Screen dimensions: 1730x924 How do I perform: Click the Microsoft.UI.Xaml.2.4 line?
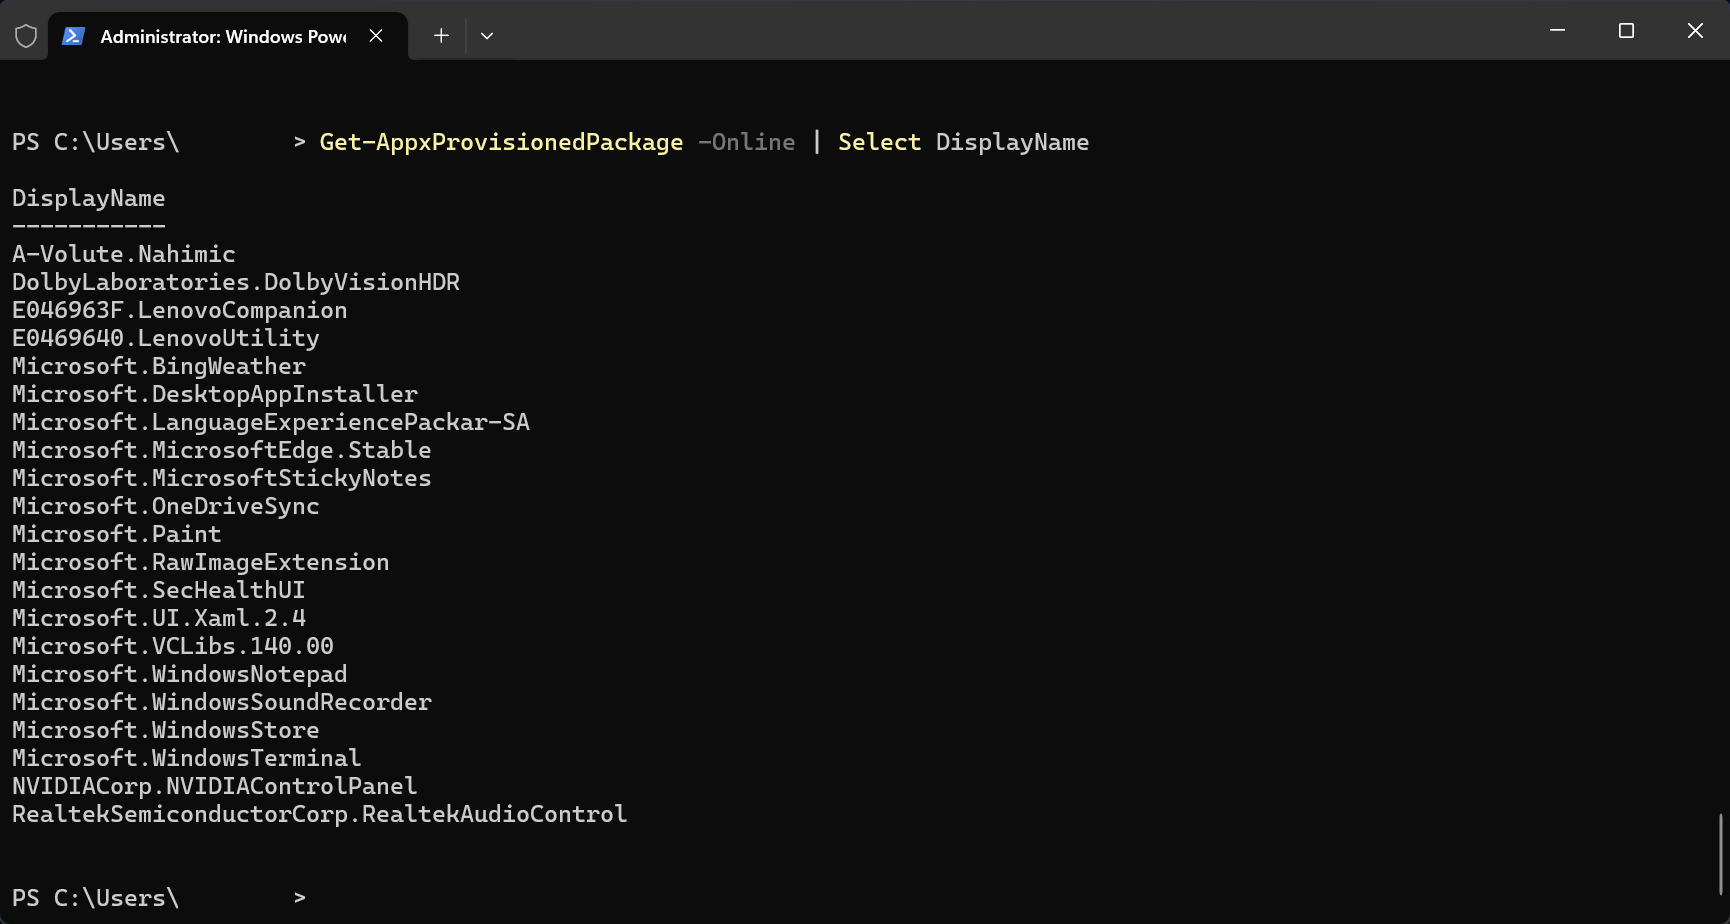click(x=159, y=618)
